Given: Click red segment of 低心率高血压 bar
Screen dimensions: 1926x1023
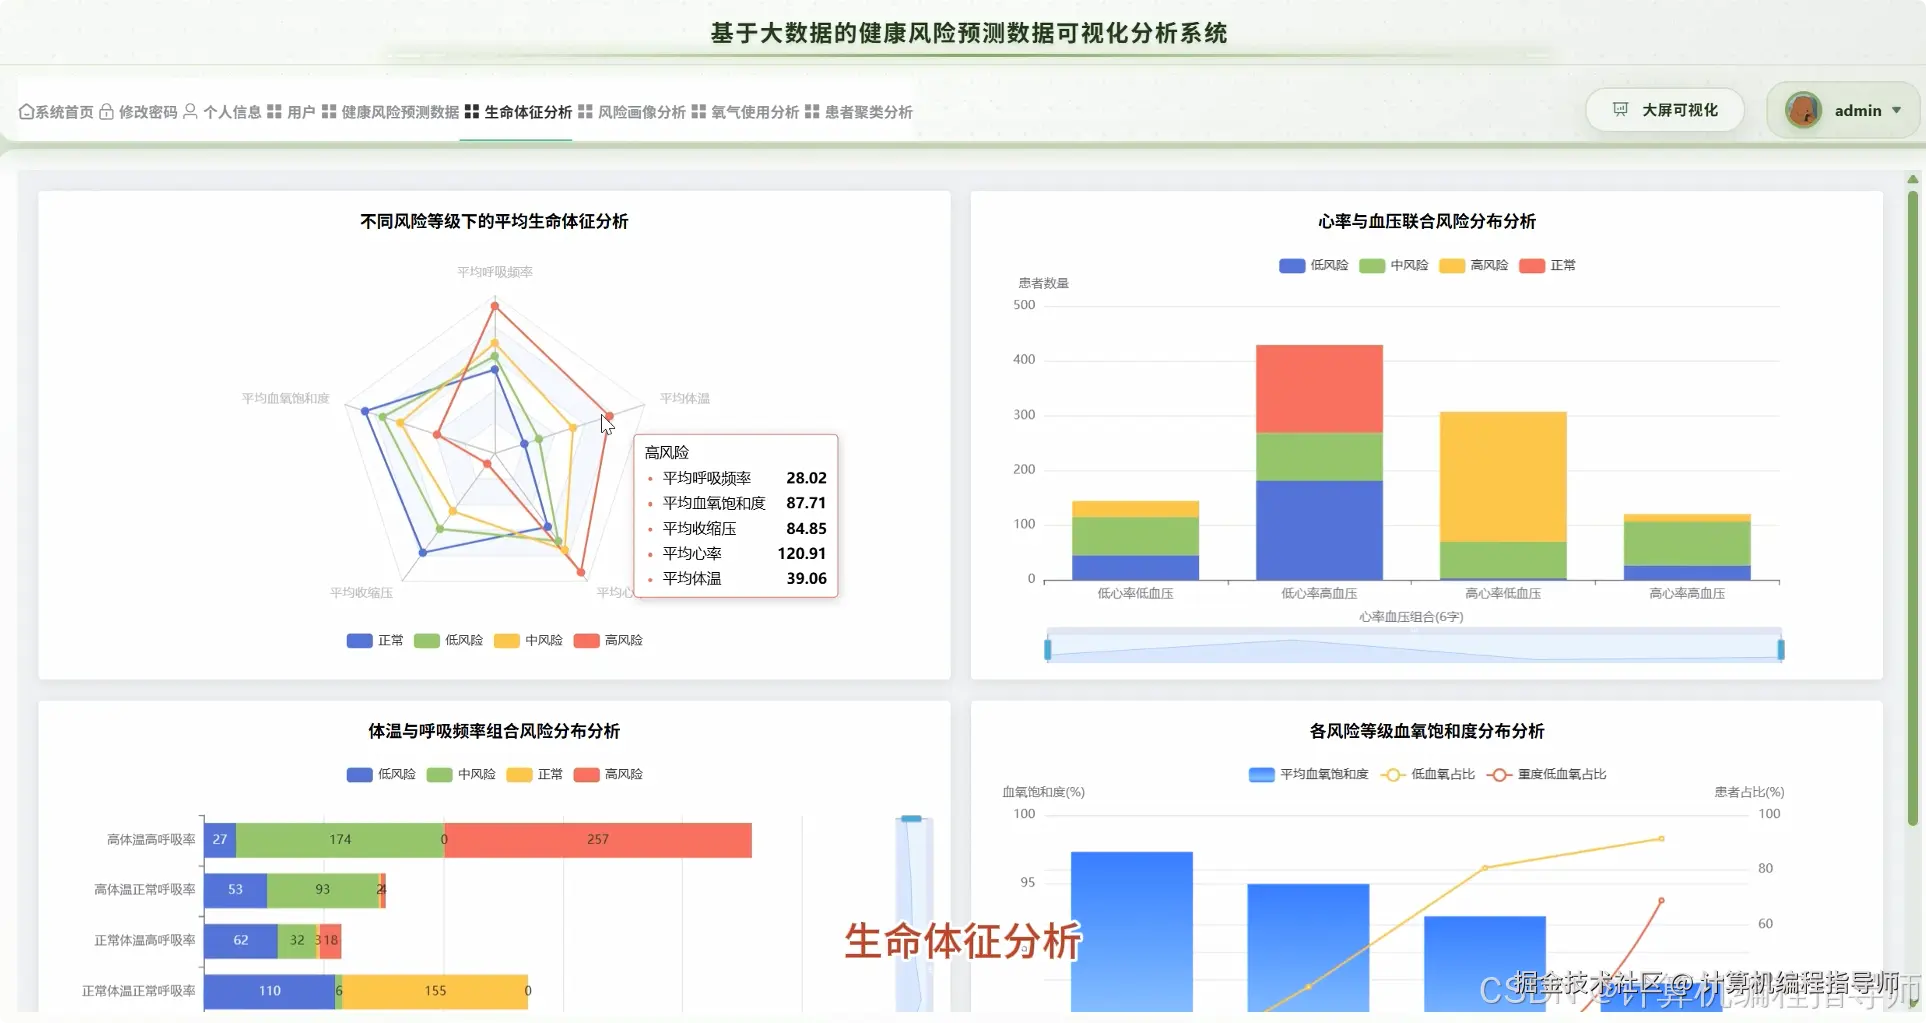Looking at the screenshot, I should [x=1319, y=389].
